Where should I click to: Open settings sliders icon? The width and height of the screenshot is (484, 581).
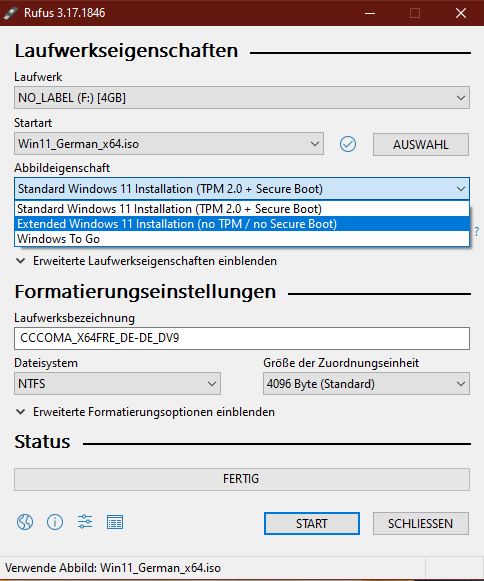85,522
